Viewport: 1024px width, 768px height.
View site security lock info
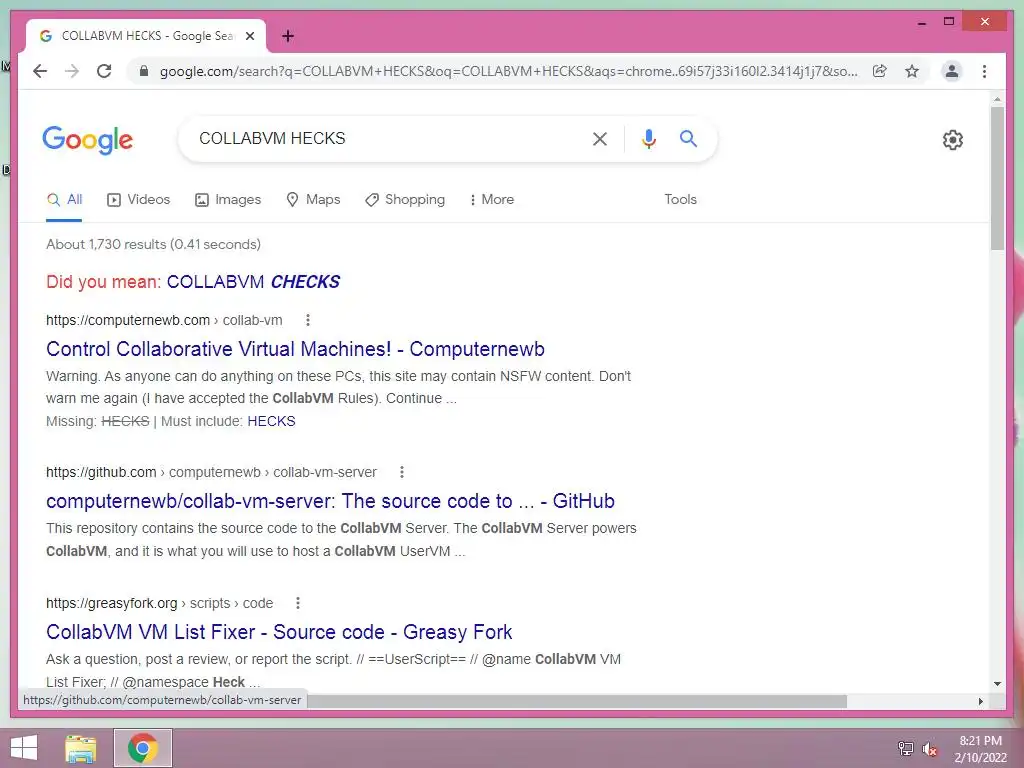(x=144, y=71)
